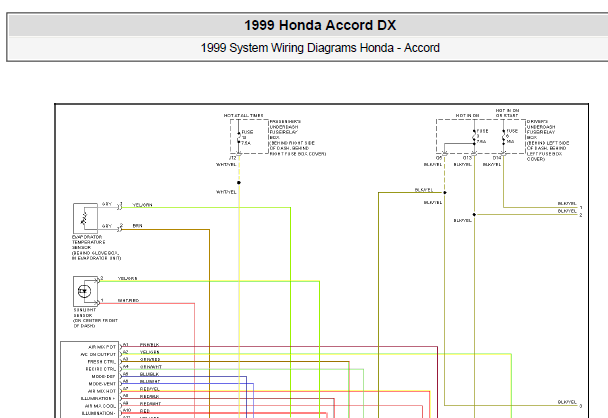Select the Fuse 13 symbol in passenger's fuse box

point(239,138)
